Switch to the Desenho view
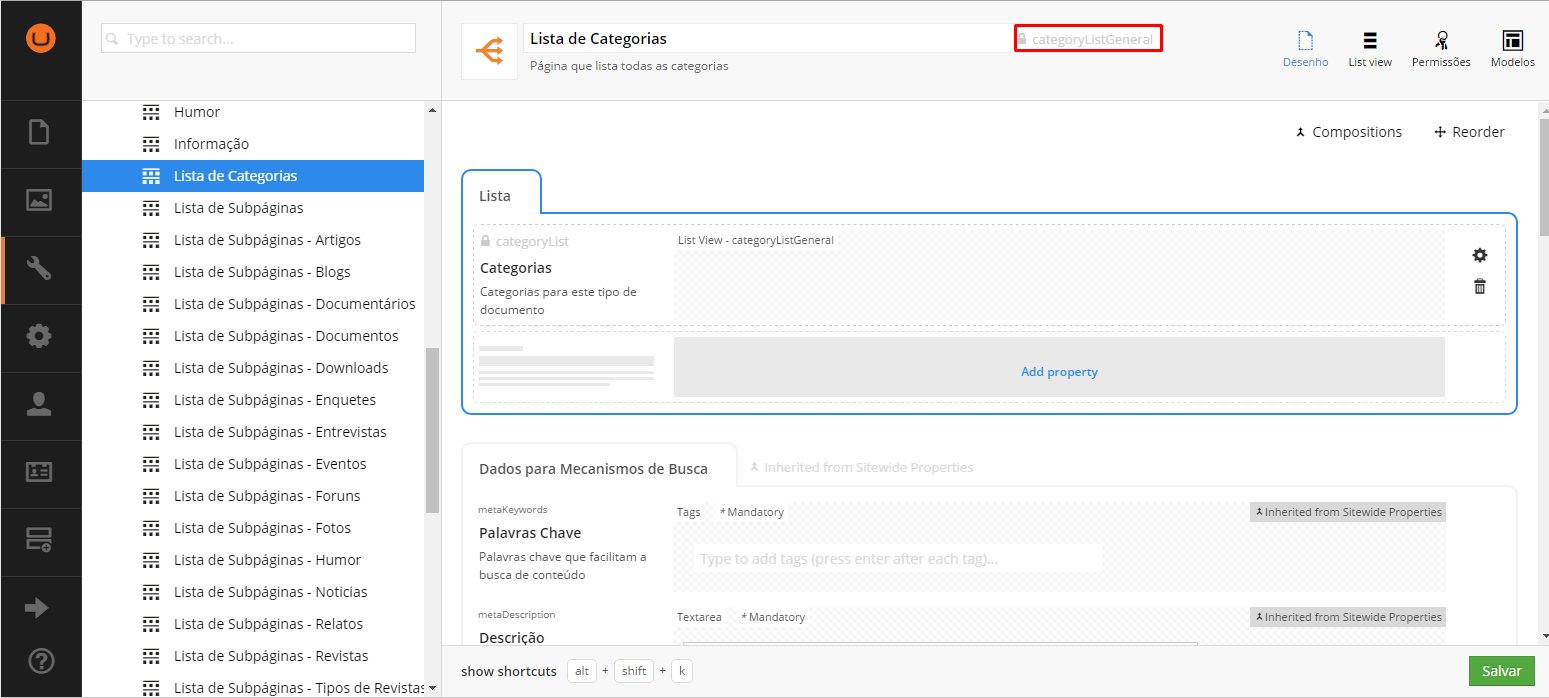 [x=1305, y=50]
